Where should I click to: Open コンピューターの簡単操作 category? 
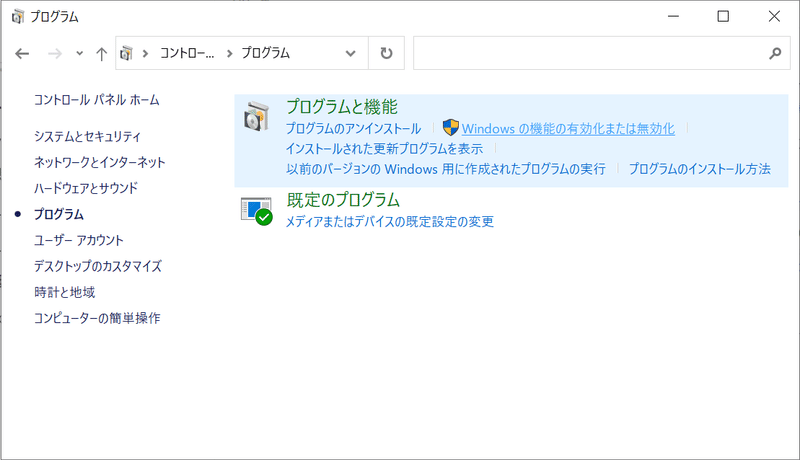97,318
